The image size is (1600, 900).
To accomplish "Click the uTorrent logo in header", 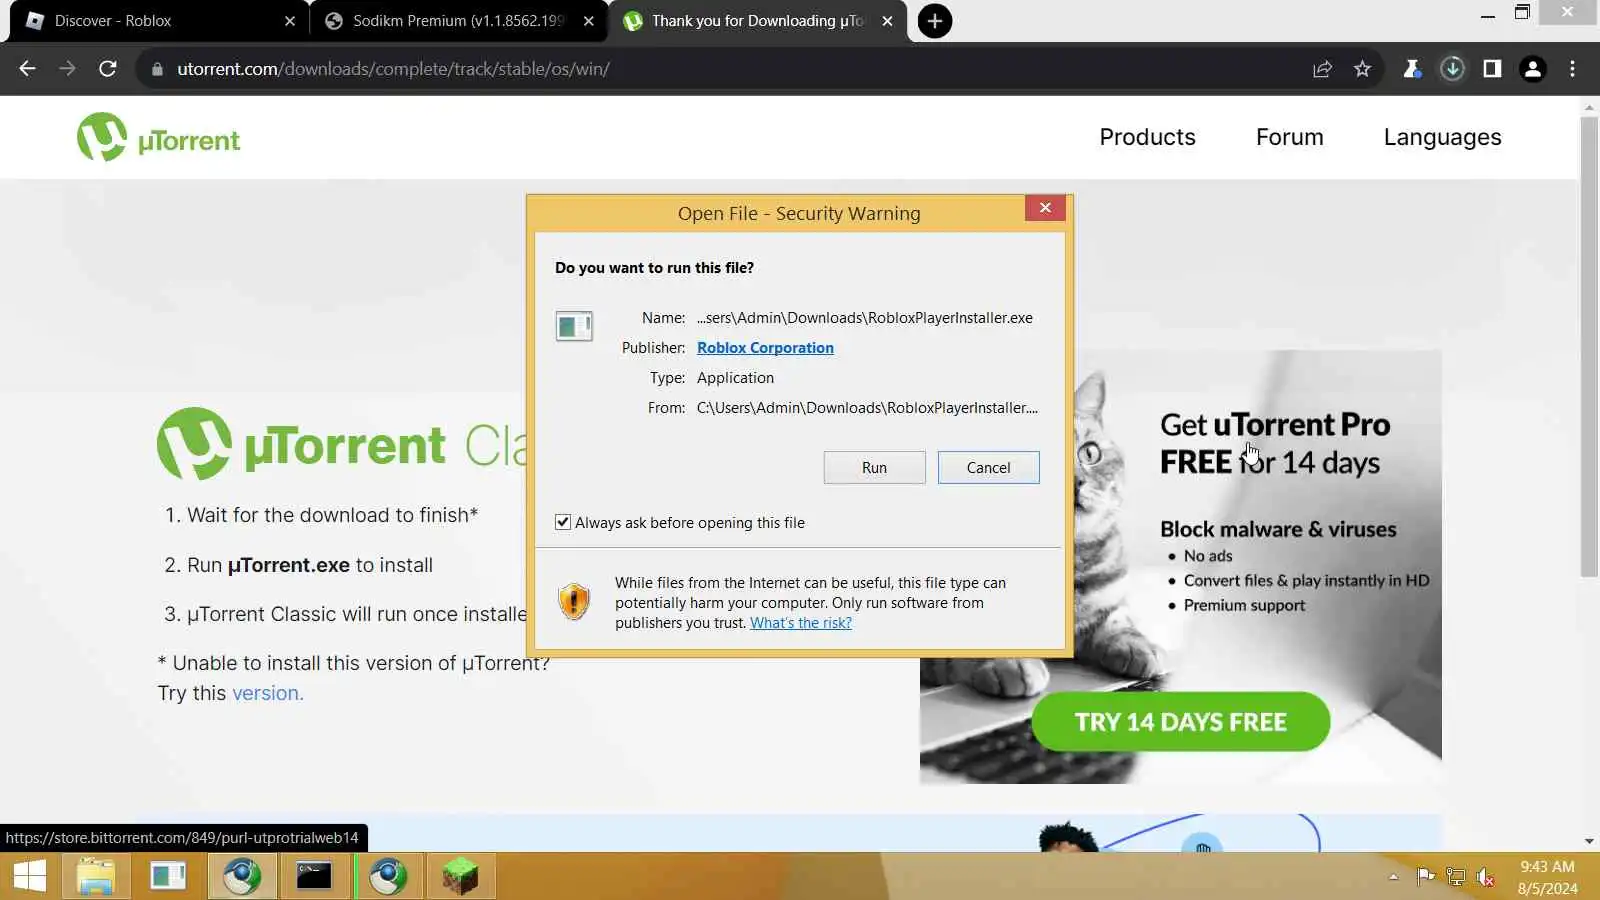I will point(159,138).
